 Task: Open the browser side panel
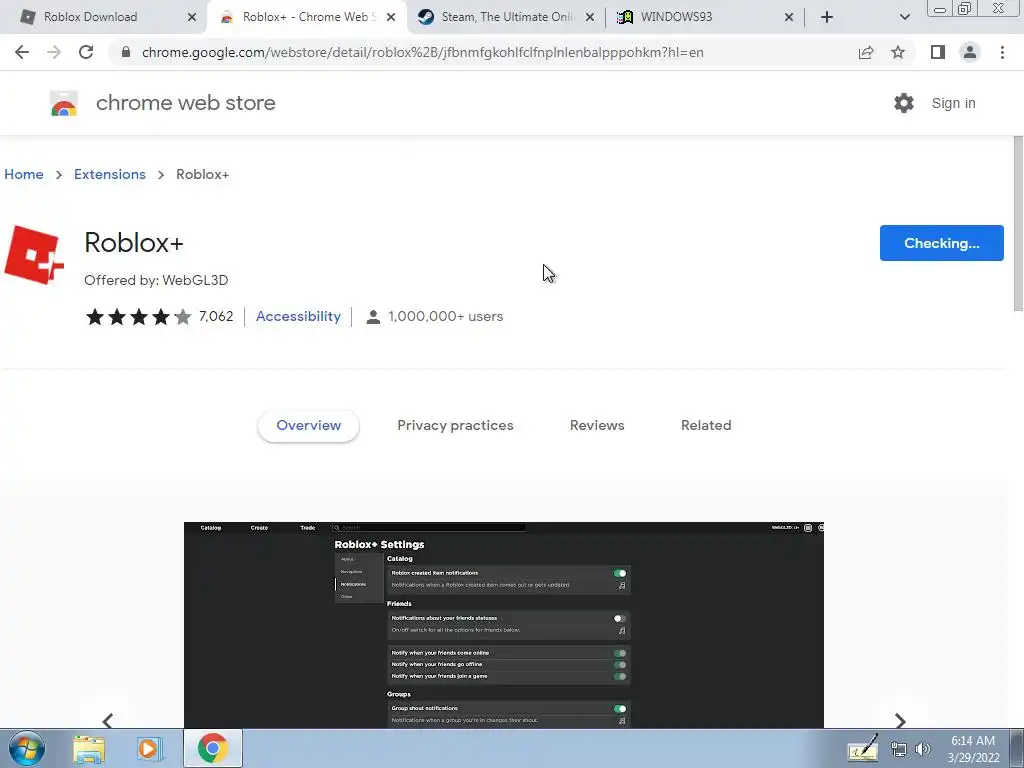click(x=938, y=52)
